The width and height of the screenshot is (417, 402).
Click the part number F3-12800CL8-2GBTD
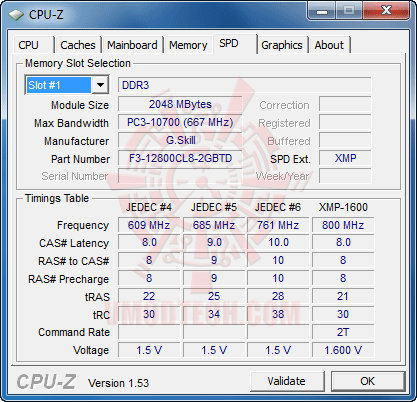coord(180,158)
